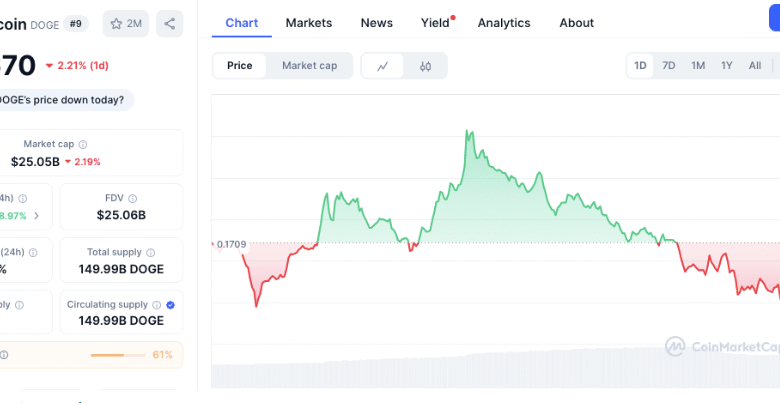The width and height of the screenshot is (780, 403).
Task: Expand the 8.97% volume chevron arrow
Action: 36,216
